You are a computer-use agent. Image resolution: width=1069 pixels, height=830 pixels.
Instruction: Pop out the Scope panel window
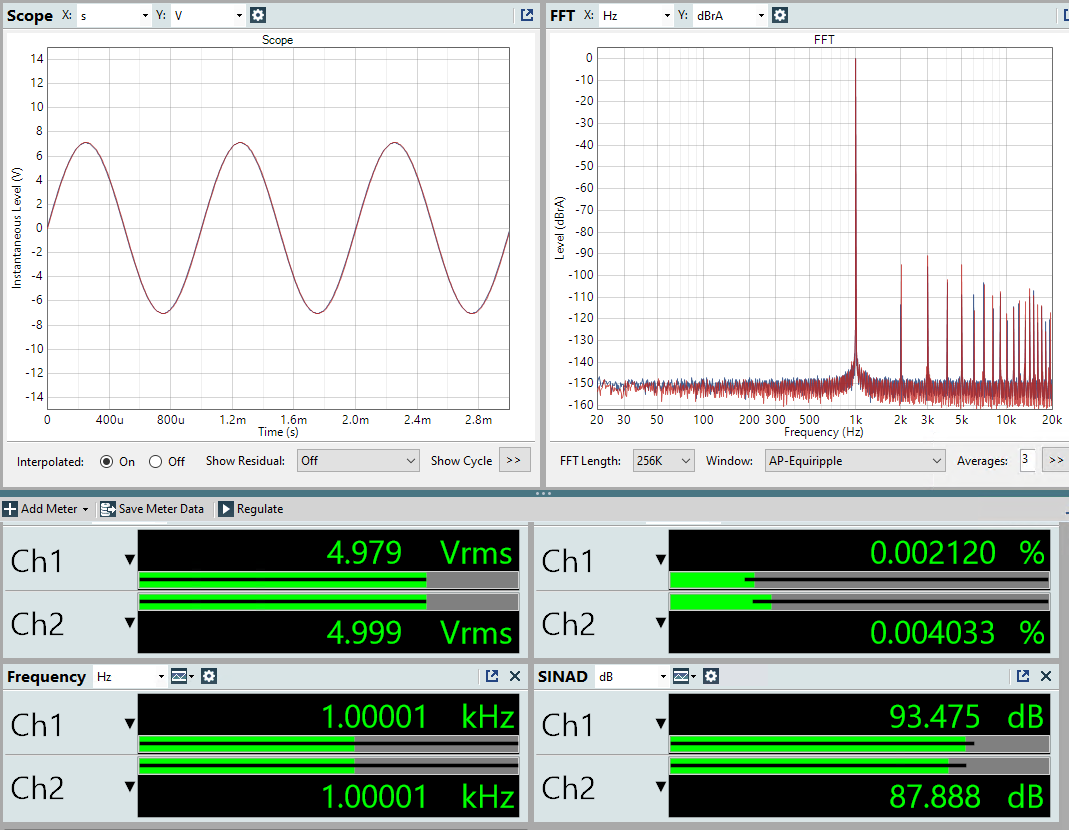pos(527,15)
